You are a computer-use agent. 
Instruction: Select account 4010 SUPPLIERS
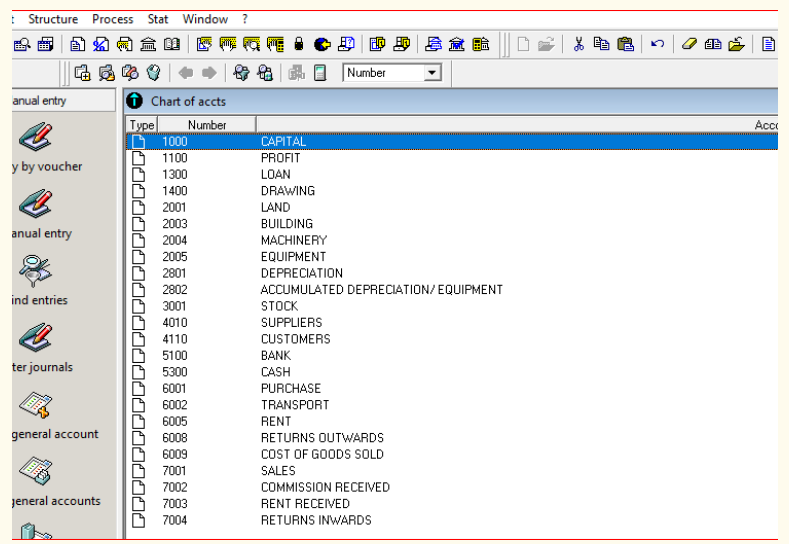(451, 323)
